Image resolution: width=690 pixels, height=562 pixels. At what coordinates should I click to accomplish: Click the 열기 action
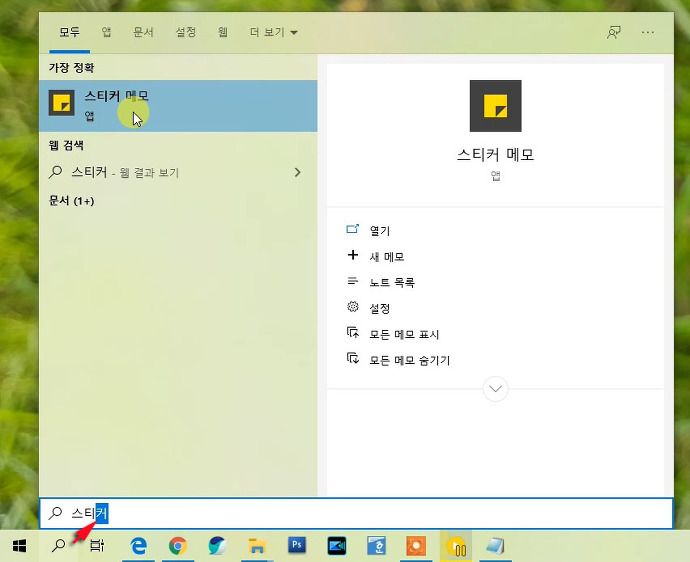(x=380, y=231)
